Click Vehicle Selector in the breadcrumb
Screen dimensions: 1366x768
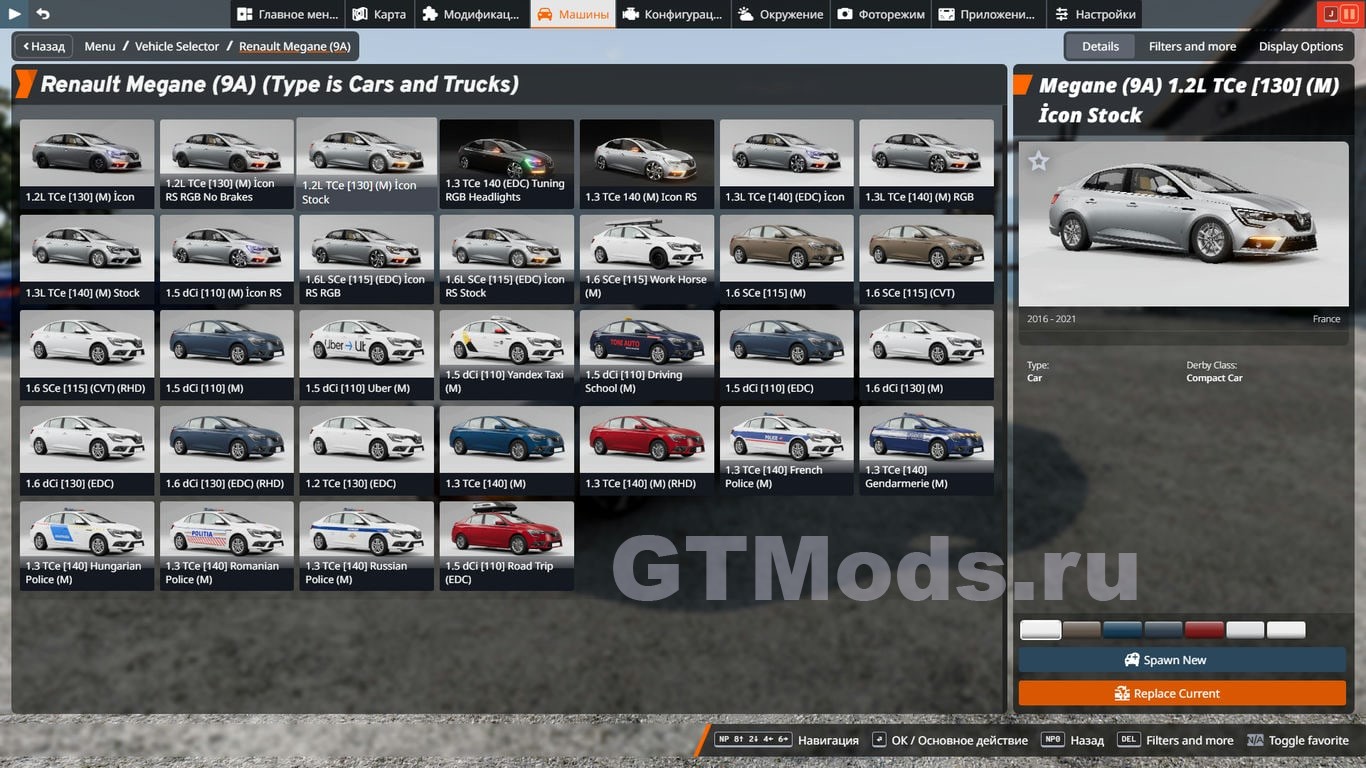click(x=176, y=46)
